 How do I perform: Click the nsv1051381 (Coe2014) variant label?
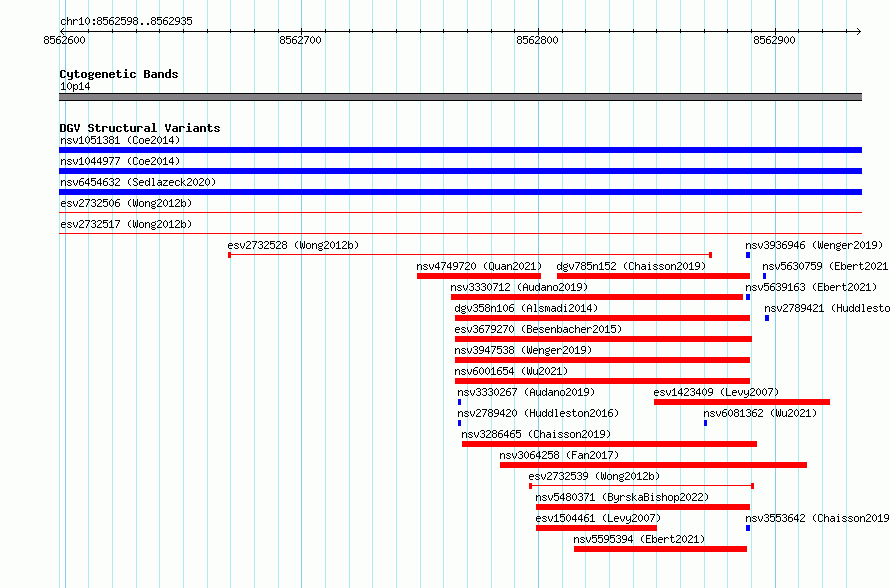point(120,140)
